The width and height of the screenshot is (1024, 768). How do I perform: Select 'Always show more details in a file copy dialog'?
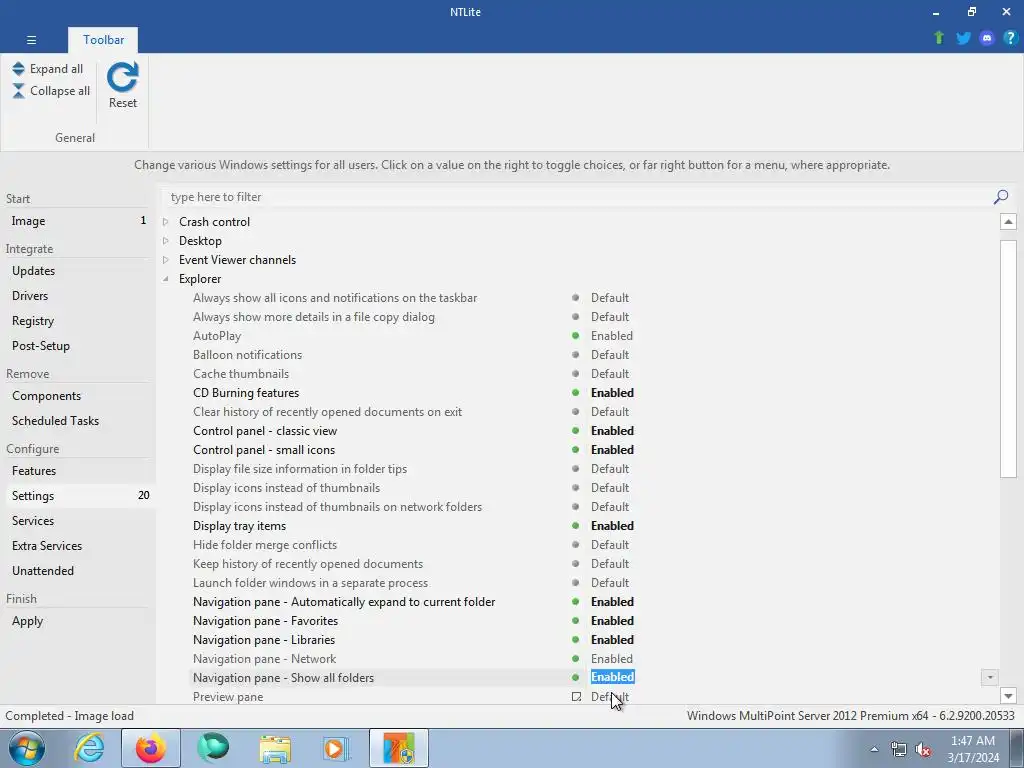[x=313, y=317]
